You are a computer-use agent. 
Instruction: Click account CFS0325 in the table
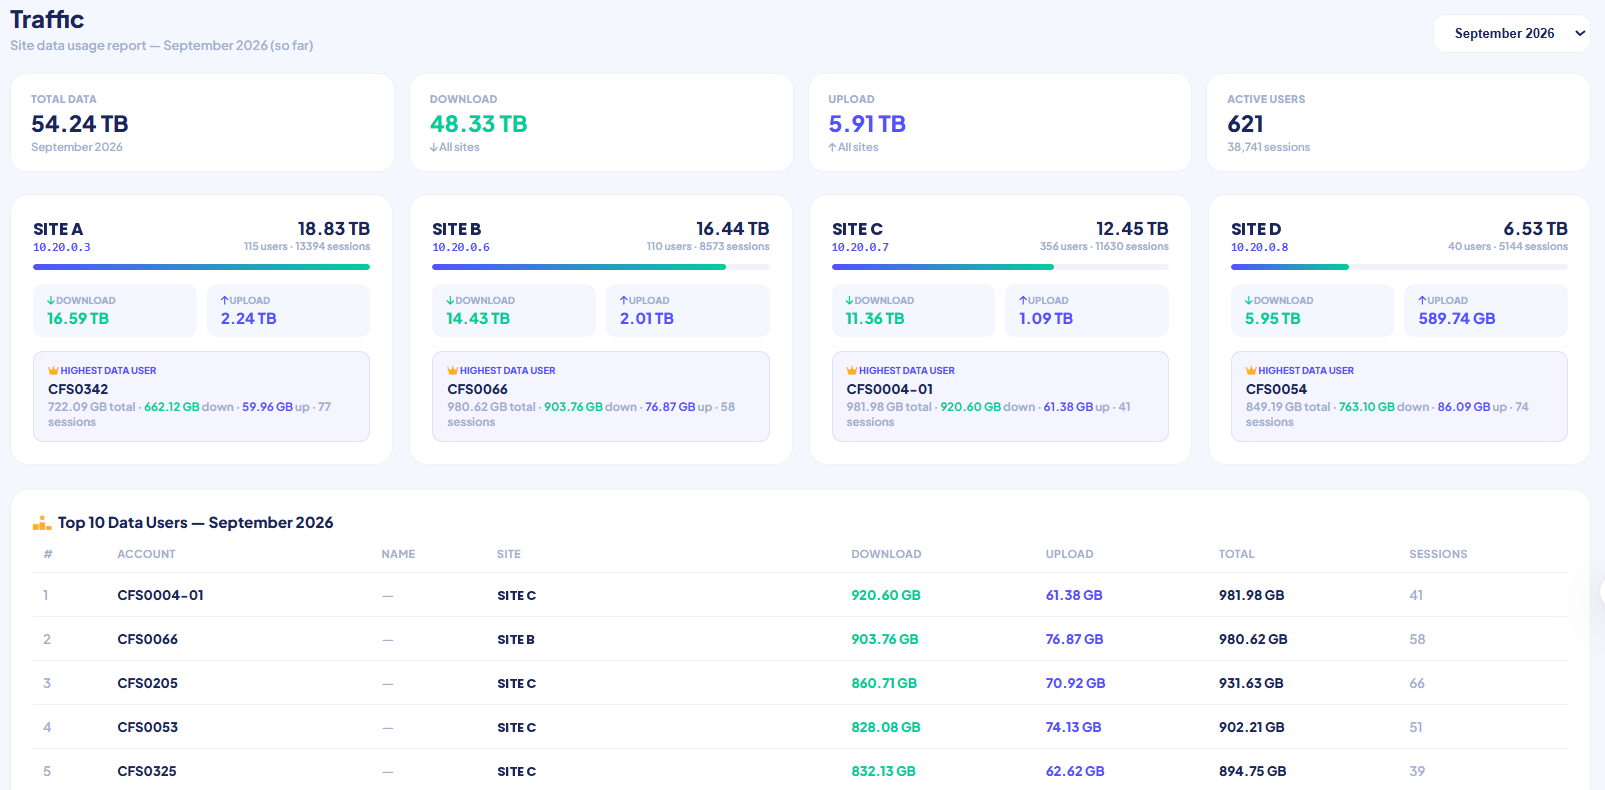[147, 771]
